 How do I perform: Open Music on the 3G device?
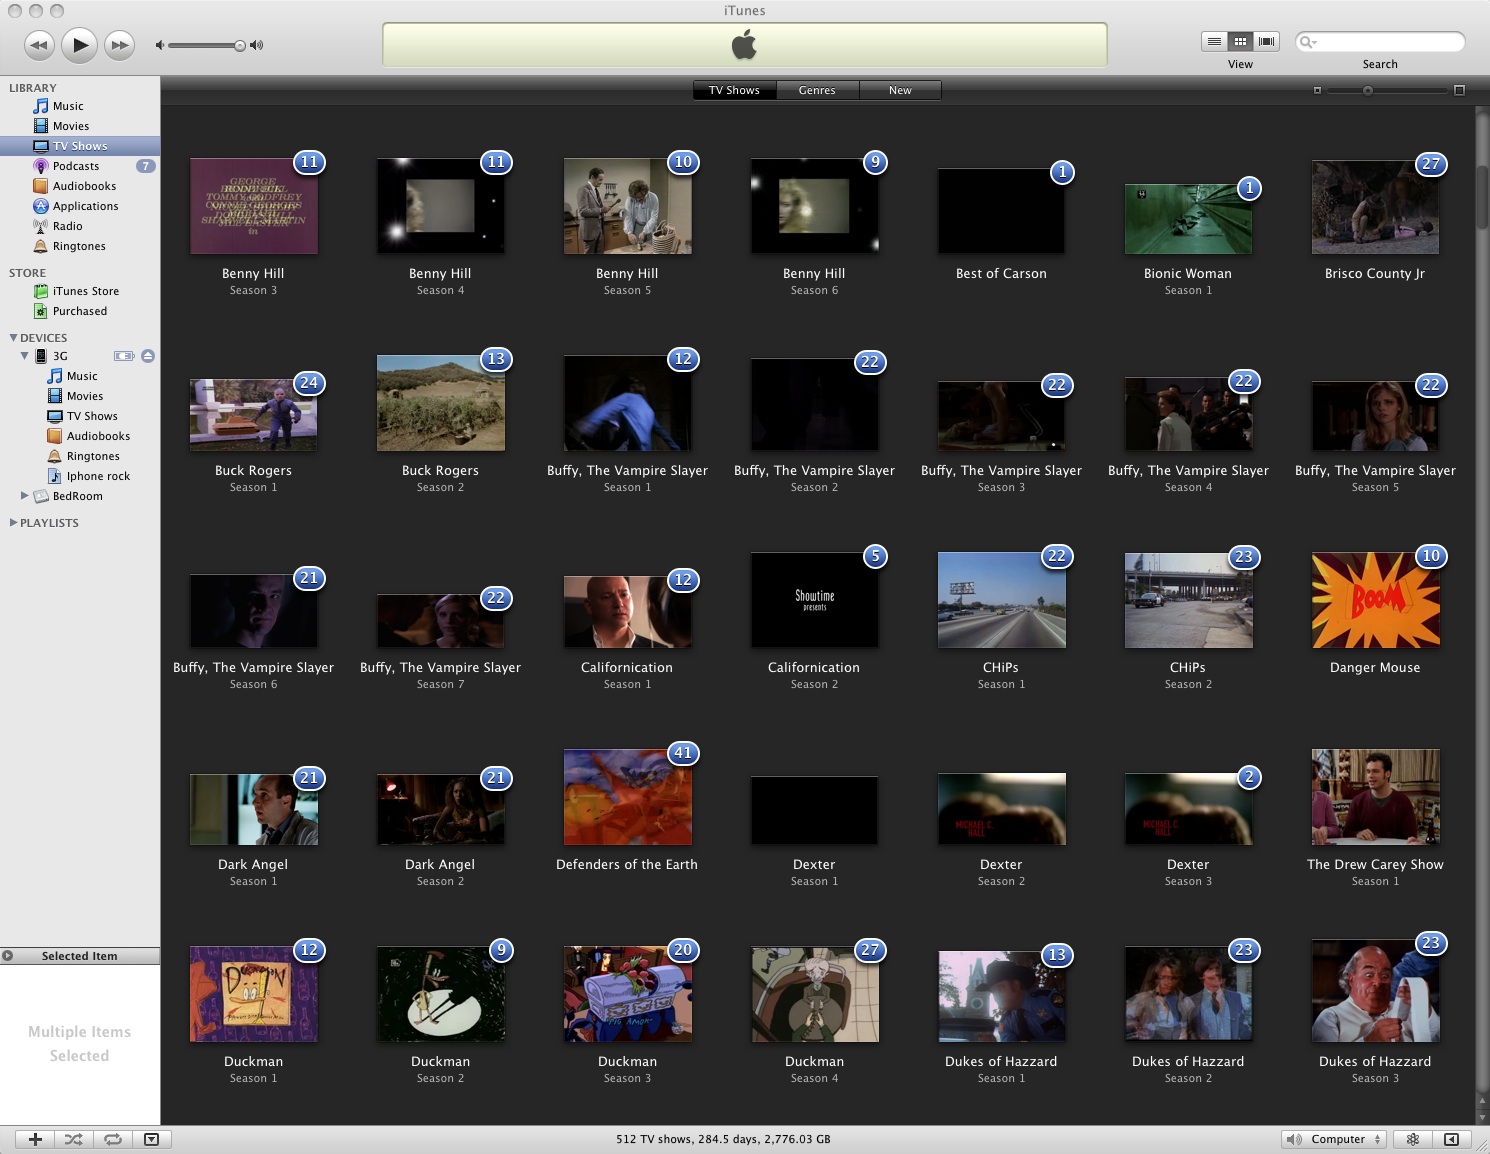pos(80,376)
